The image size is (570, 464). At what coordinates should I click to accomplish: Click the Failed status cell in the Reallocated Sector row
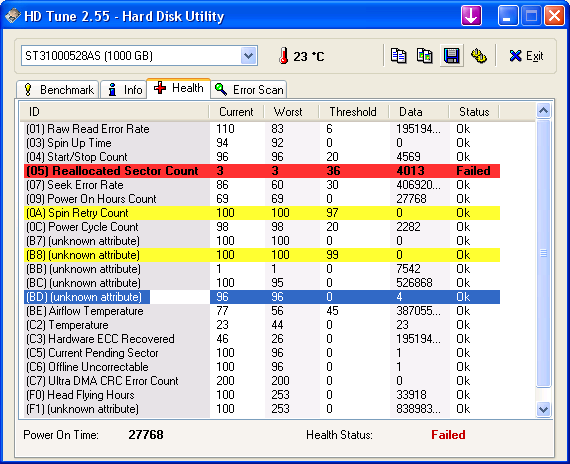473,171
